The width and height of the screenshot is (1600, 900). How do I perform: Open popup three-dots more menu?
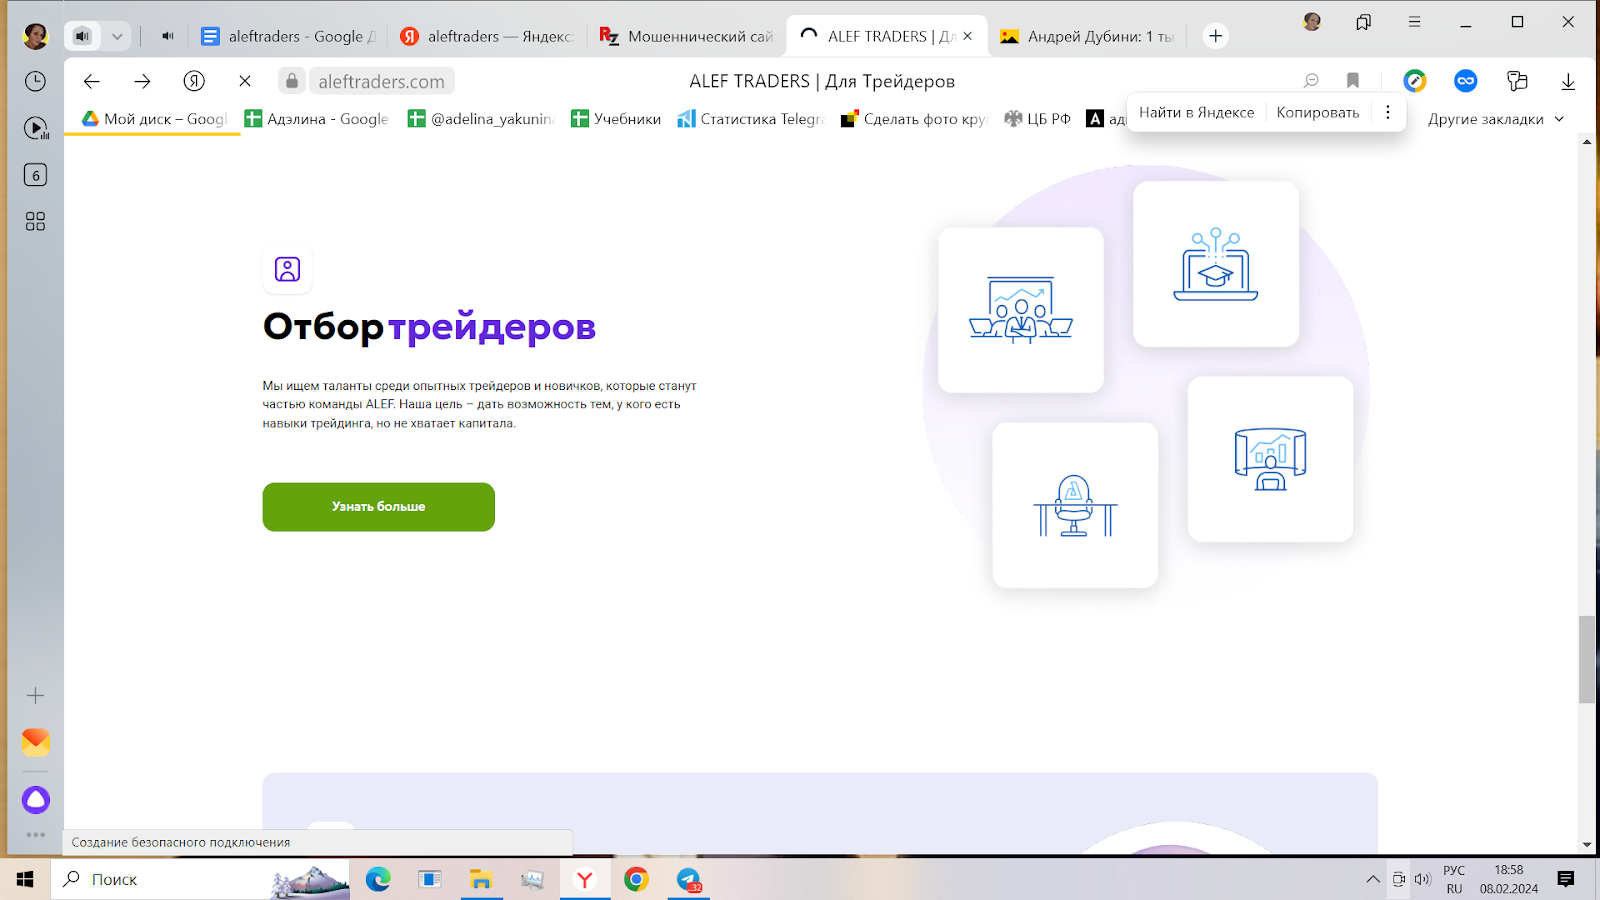(1387, 112)
